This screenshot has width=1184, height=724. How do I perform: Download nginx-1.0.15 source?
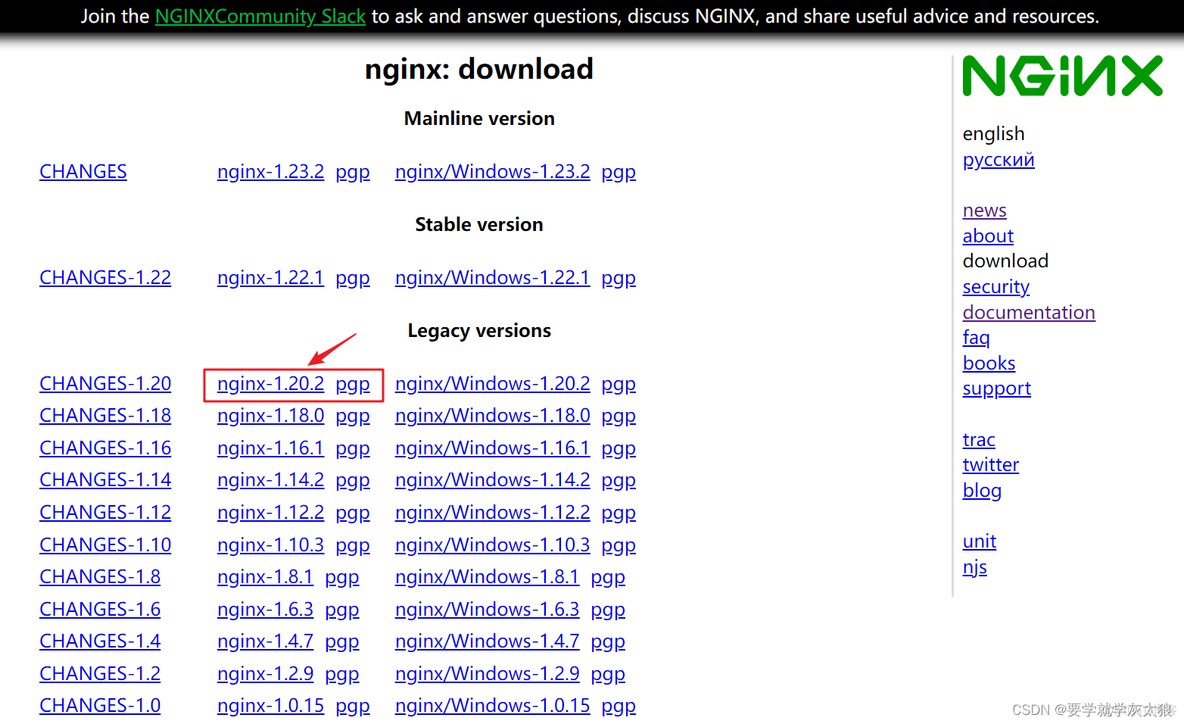click(x=270, y=705)
